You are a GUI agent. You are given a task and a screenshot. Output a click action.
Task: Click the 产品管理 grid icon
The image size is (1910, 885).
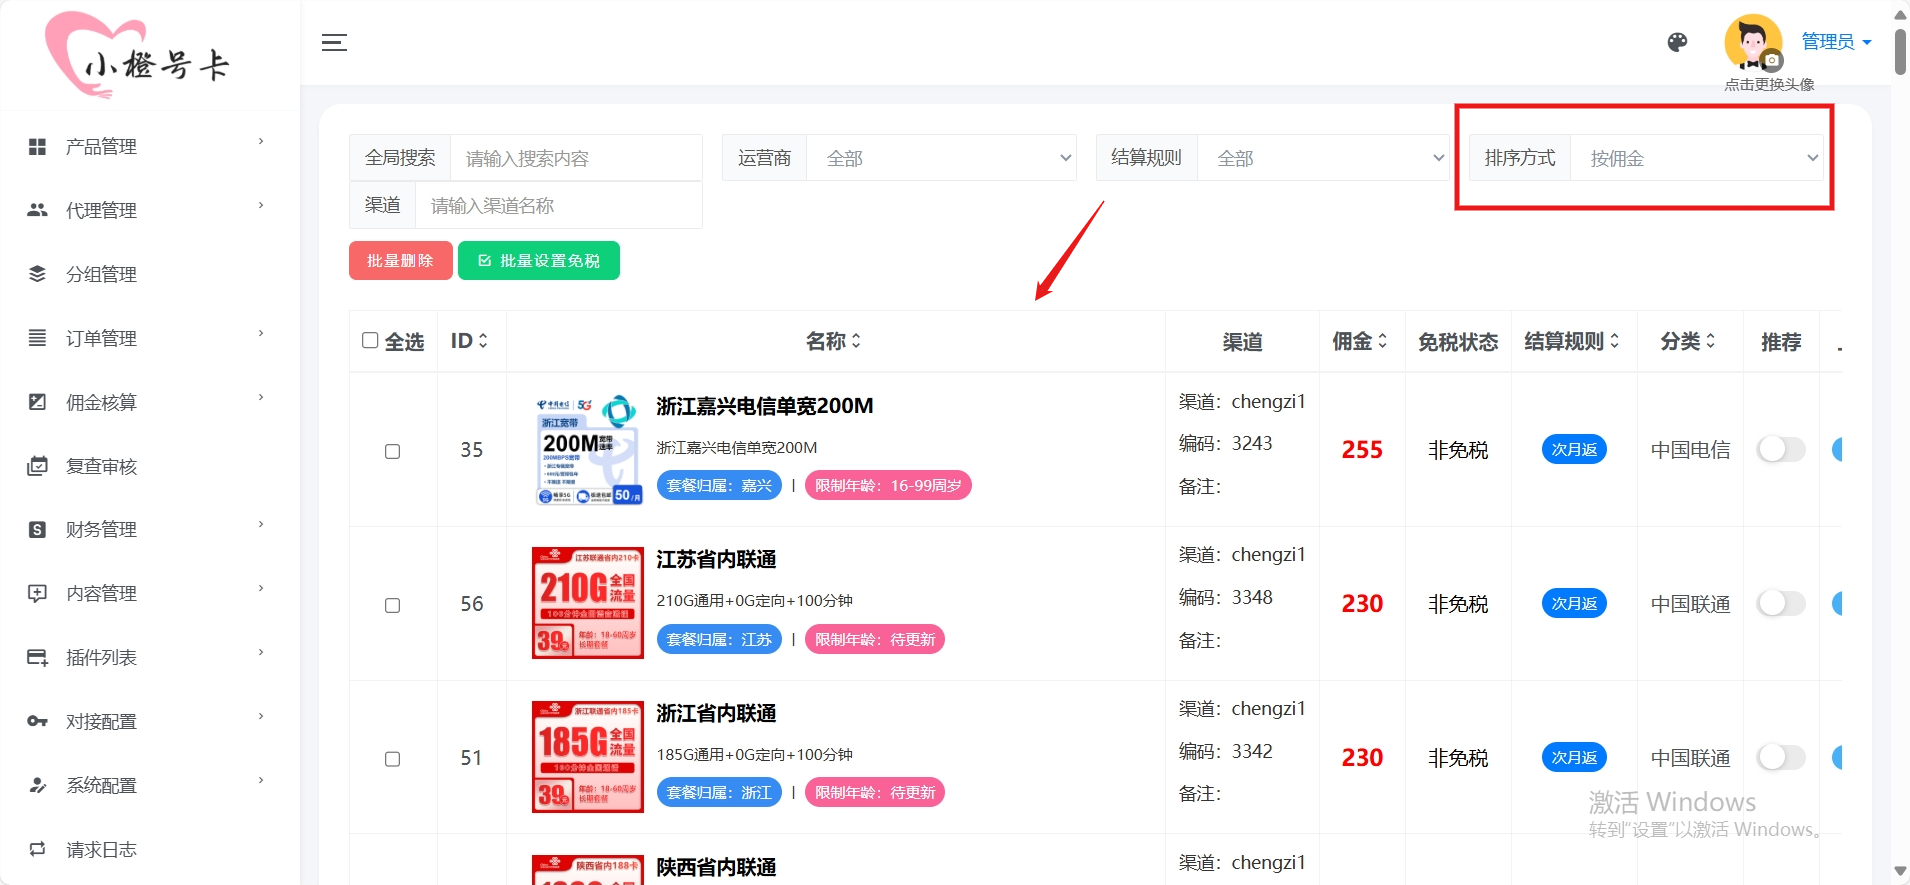(37, 146)
